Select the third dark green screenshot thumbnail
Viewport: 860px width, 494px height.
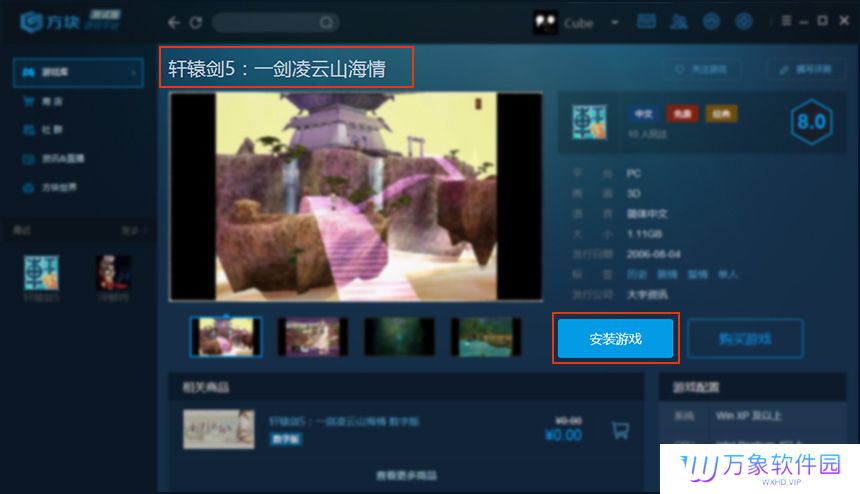399,337
